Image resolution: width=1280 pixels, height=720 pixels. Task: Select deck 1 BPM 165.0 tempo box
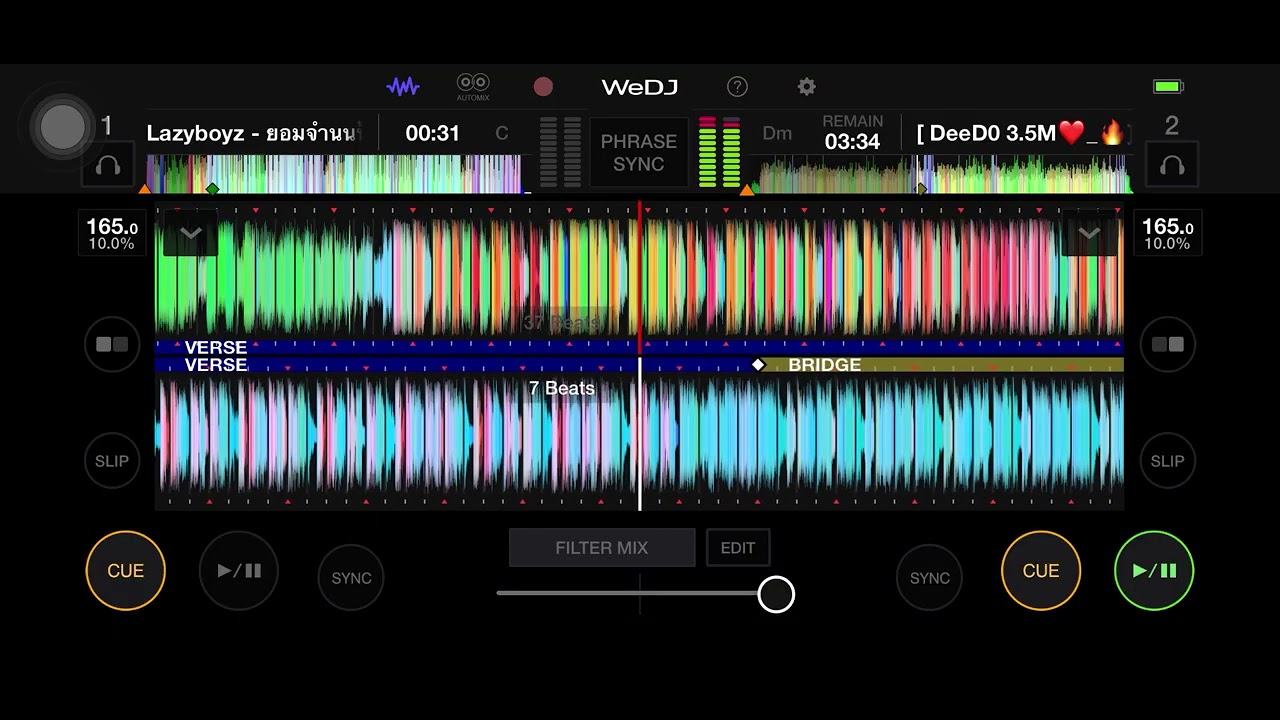point(112,234)
